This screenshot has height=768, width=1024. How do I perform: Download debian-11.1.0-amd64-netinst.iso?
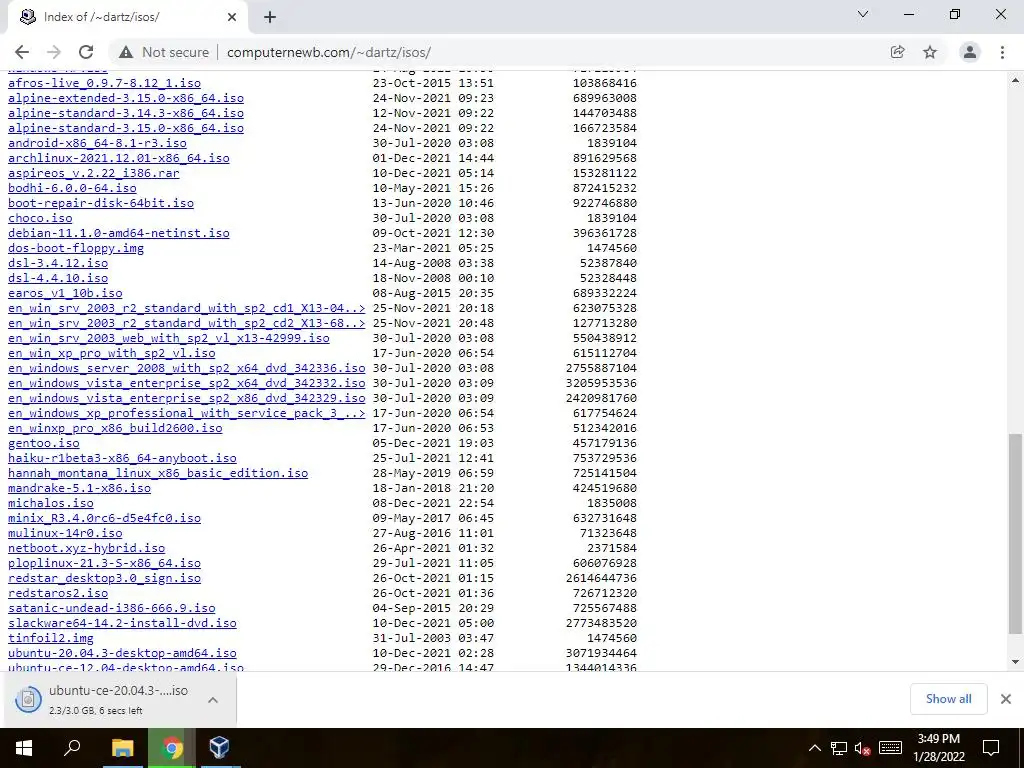[x=119, y=233]
